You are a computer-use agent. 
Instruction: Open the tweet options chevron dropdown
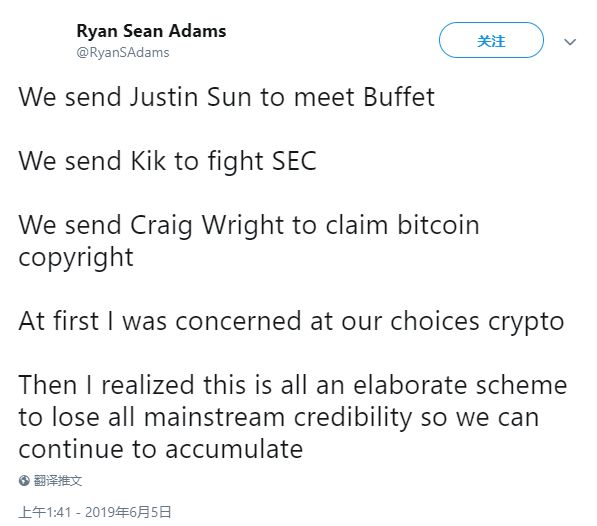pos(570,41)
